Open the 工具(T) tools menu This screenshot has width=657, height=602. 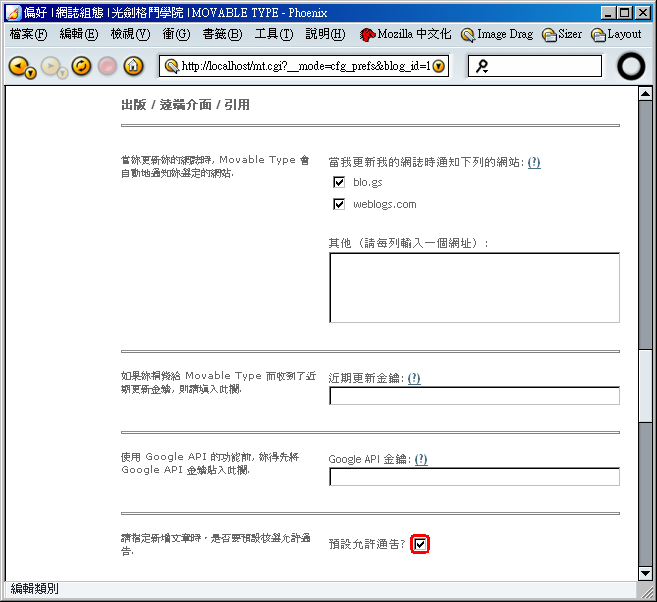click(x=274, y=34)
